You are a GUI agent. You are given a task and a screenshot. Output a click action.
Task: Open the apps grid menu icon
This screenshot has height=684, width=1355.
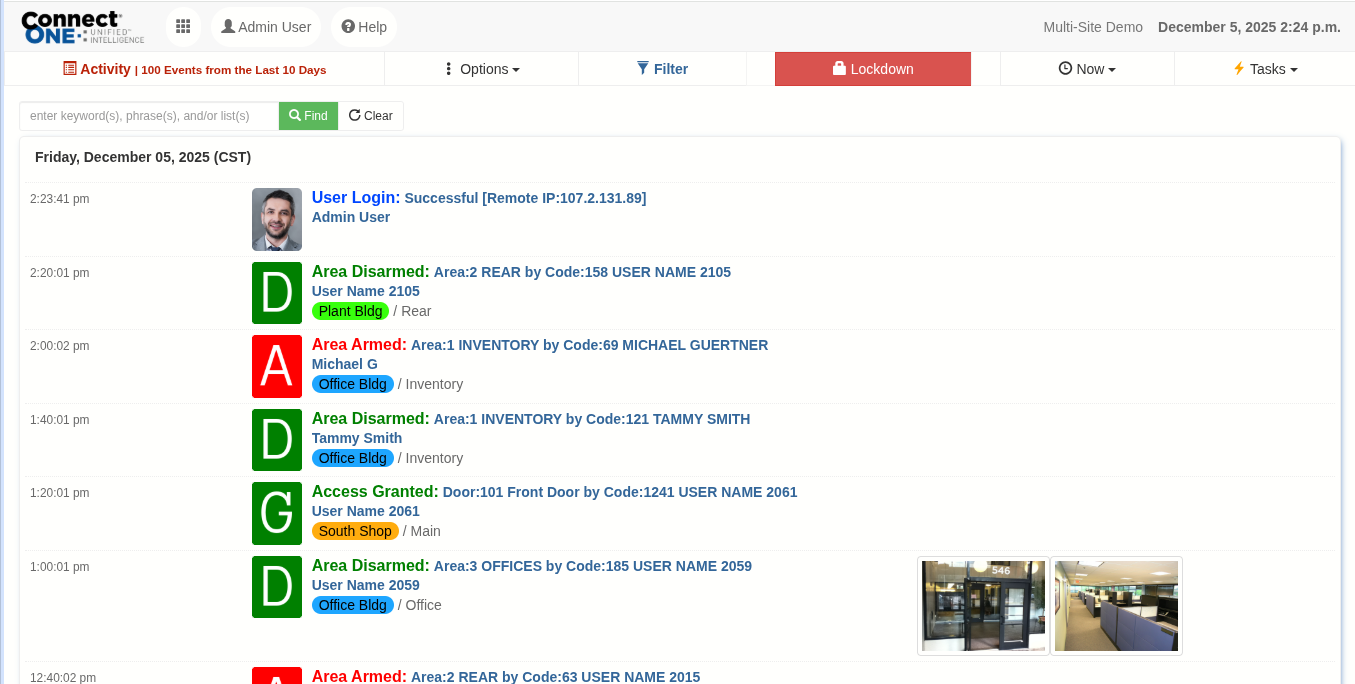[x=183, y=27]
